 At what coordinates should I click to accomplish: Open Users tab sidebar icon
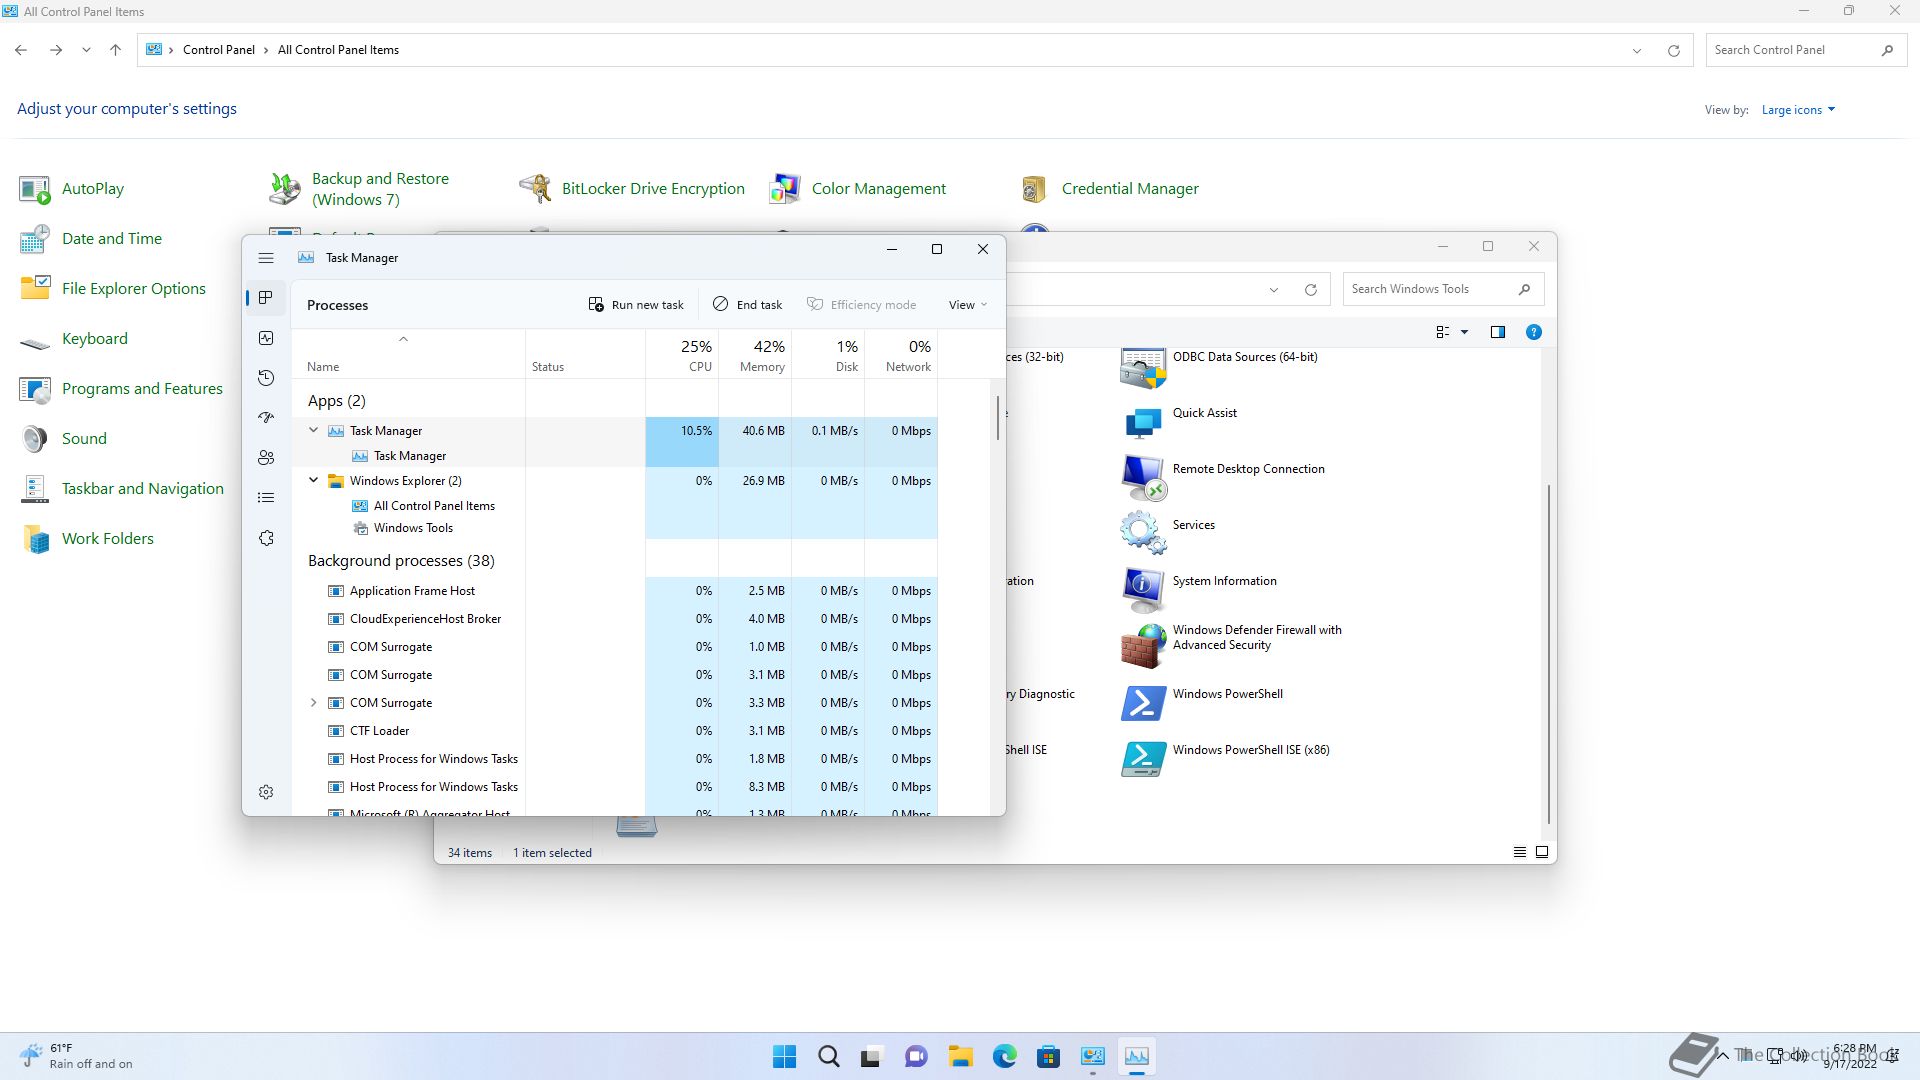point(266,458)
